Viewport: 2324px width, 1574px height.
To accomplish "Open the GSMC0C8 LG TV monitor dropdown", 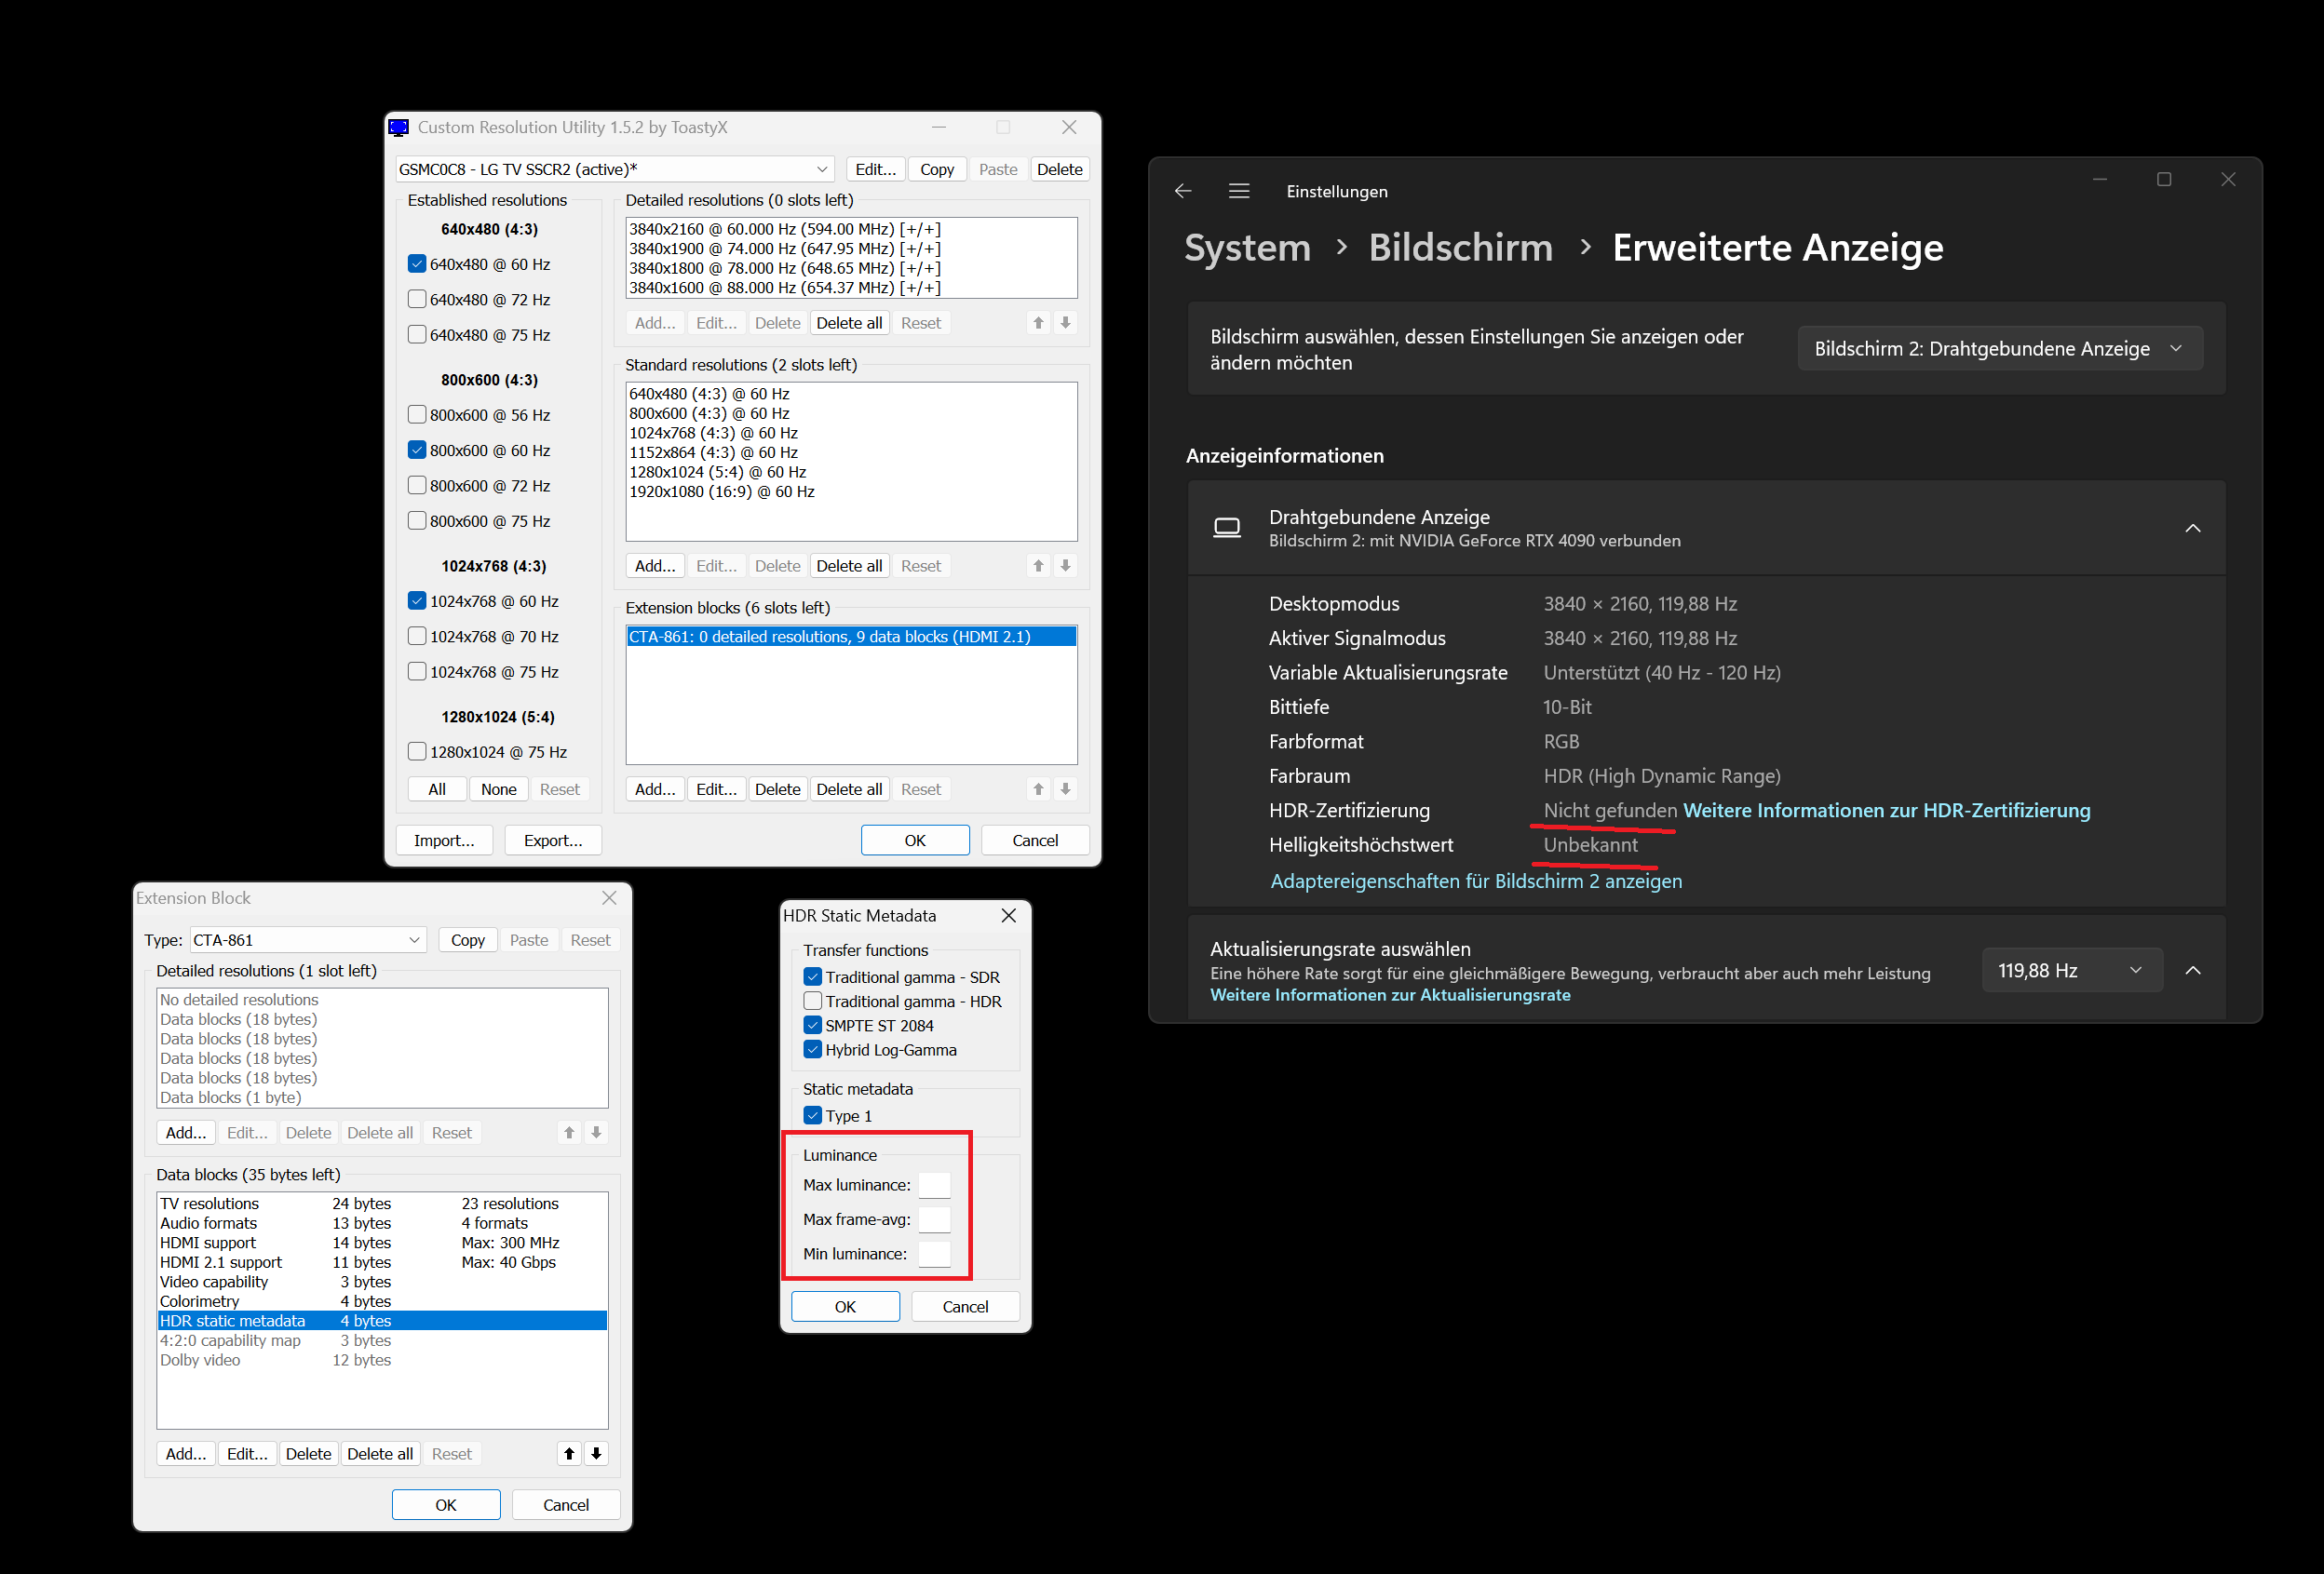I will click(614, 169).
